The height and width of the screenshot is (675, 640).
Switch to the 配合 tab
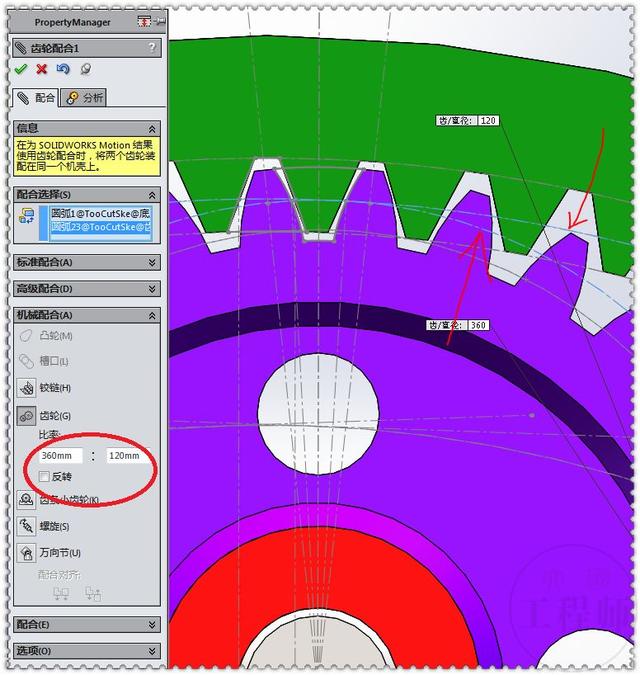click(x=35, y=98)
